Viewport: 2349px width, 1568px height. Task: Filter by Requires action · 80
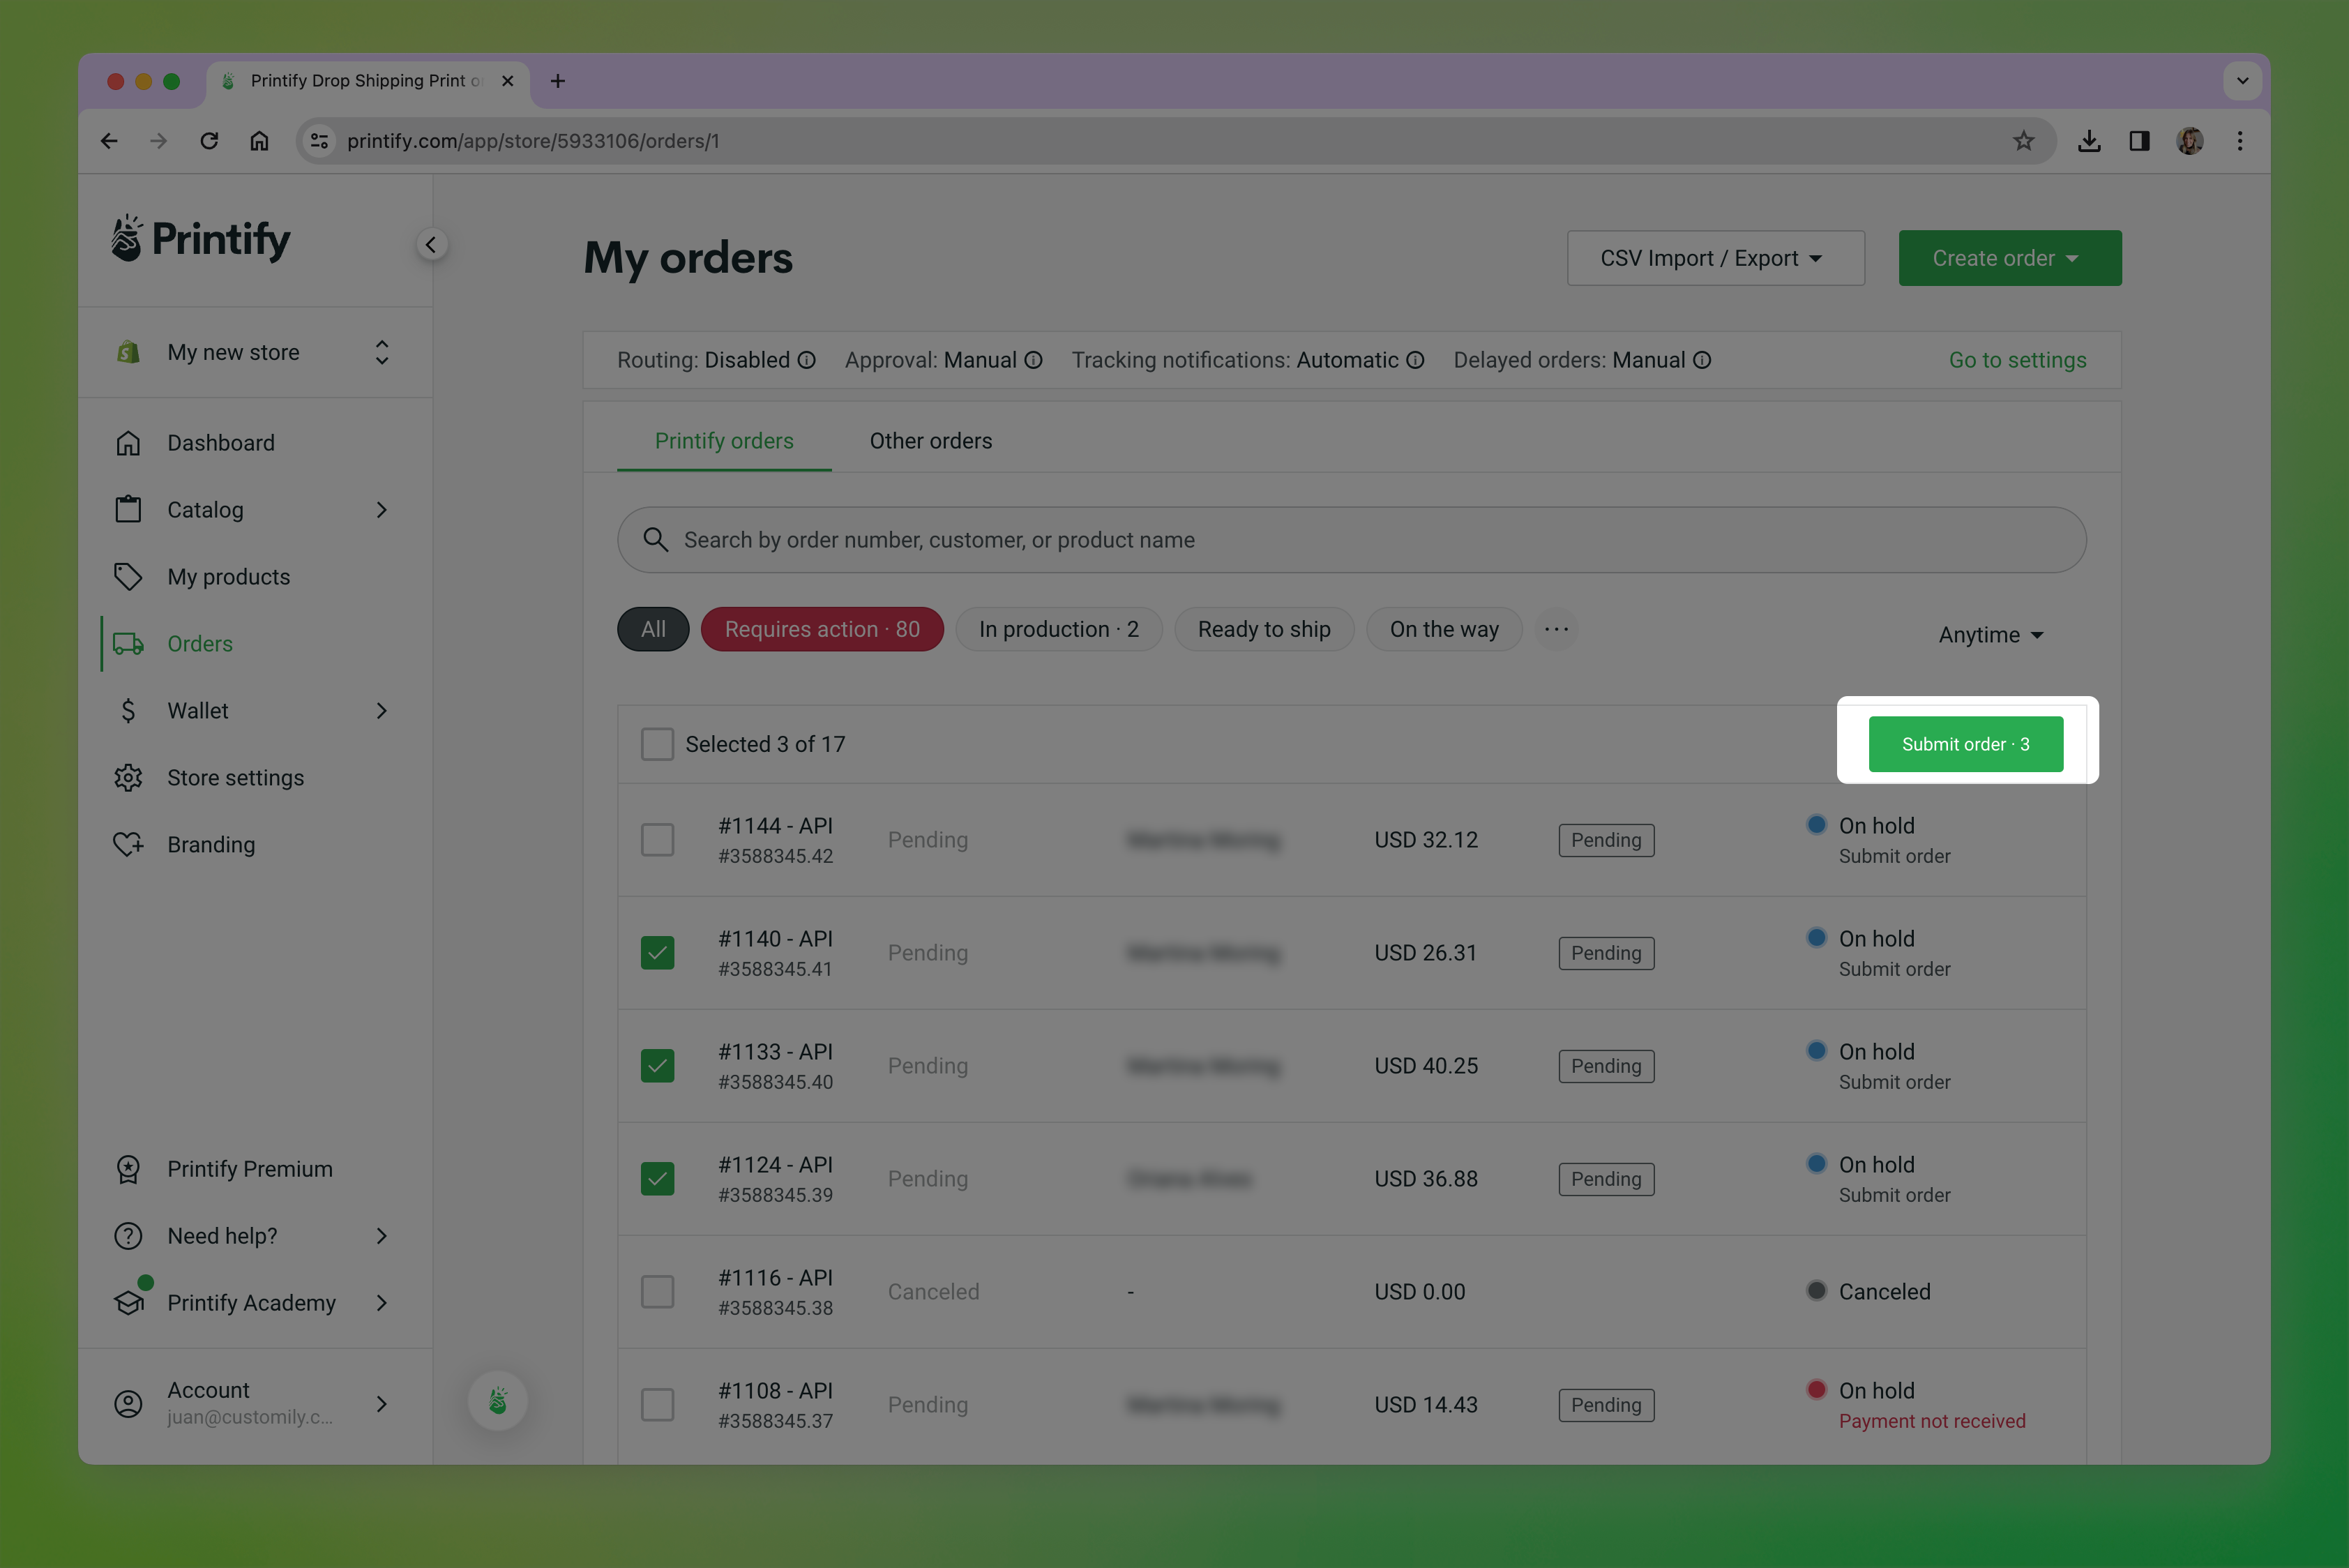pyautogui.click(x=822, y=629)
